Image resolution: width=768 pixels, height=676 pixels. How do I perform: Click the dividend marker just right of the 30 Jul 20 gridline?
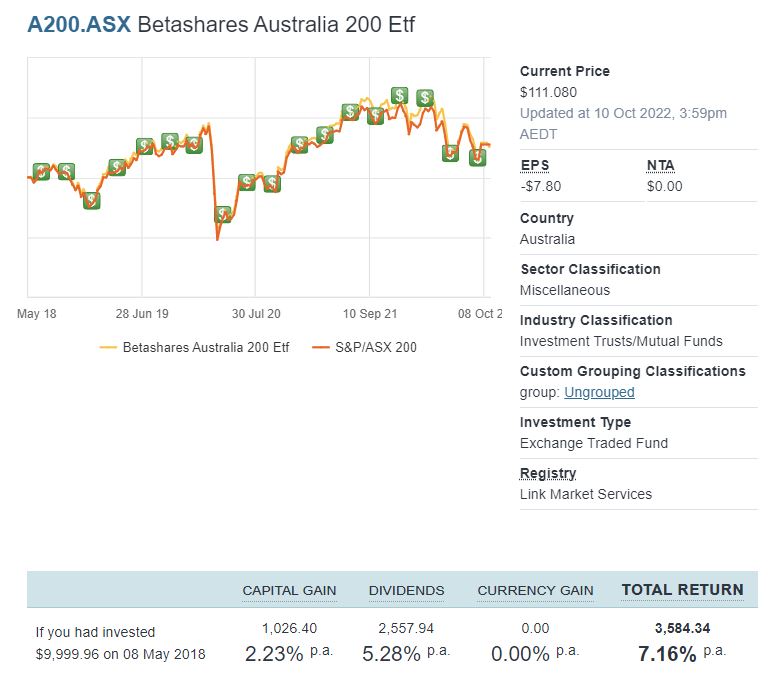click(x=272, y=184)
